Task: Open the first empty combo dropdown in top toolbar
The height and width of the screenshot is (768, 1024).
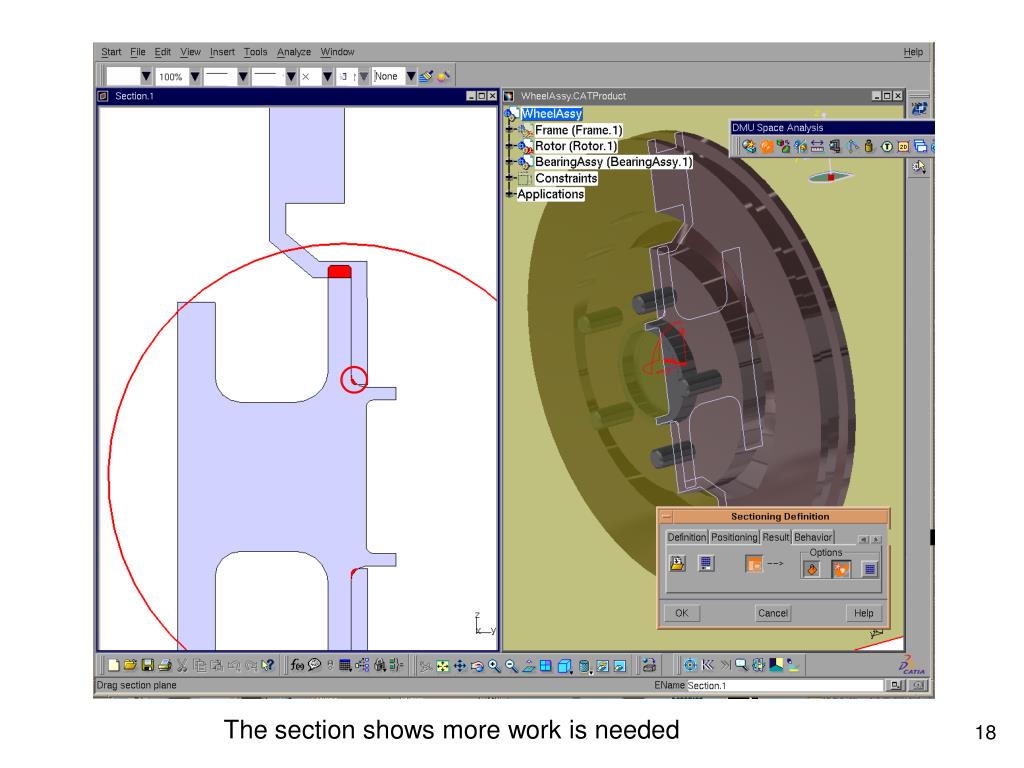Action: 146,76
